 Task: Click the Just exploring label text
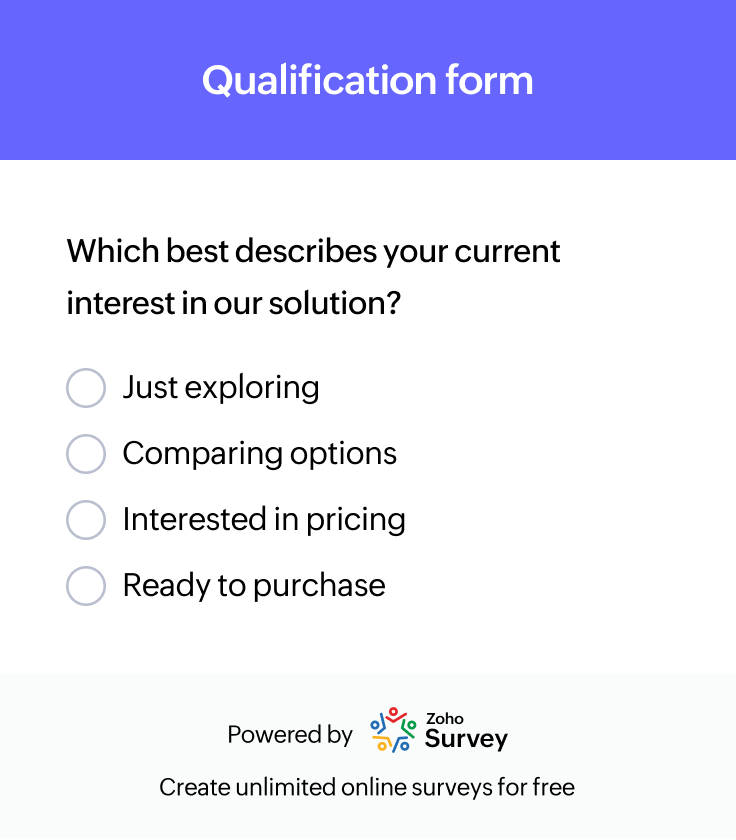coord(220,388)
